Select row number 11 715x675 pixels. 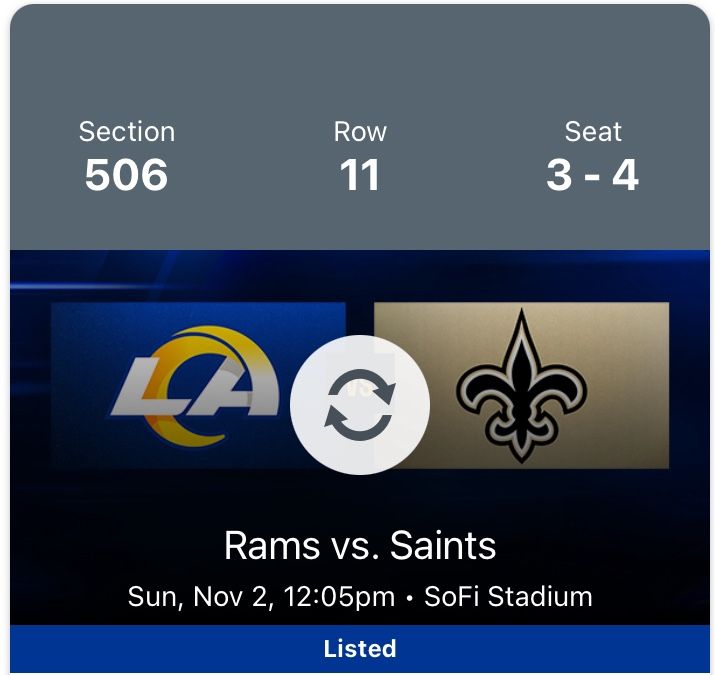click(360, 175)
